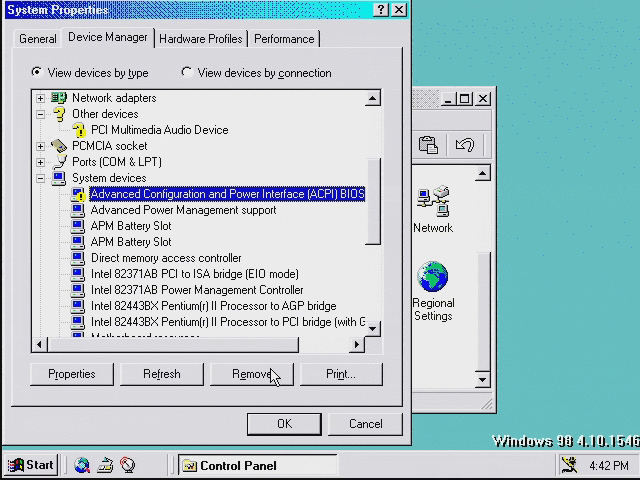This screenshot has width=640, height=480.
Task: Click the ACPI BIOS warning device icon
Action: 78,194
